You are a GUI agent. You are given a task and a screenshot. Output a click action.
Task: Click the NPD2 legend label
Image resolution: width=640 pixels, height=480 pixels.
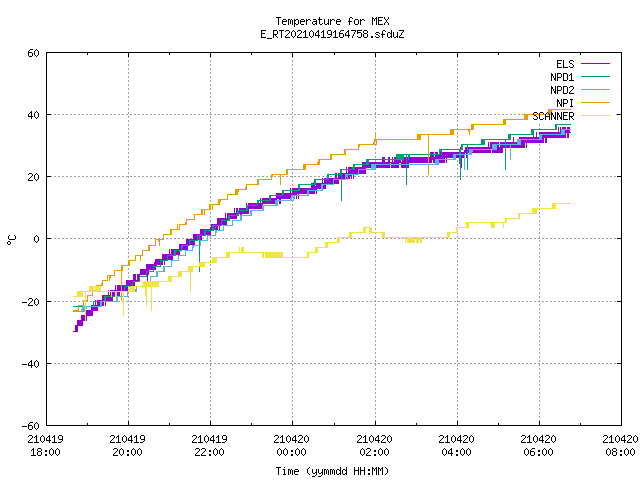(x=562, y=90)
